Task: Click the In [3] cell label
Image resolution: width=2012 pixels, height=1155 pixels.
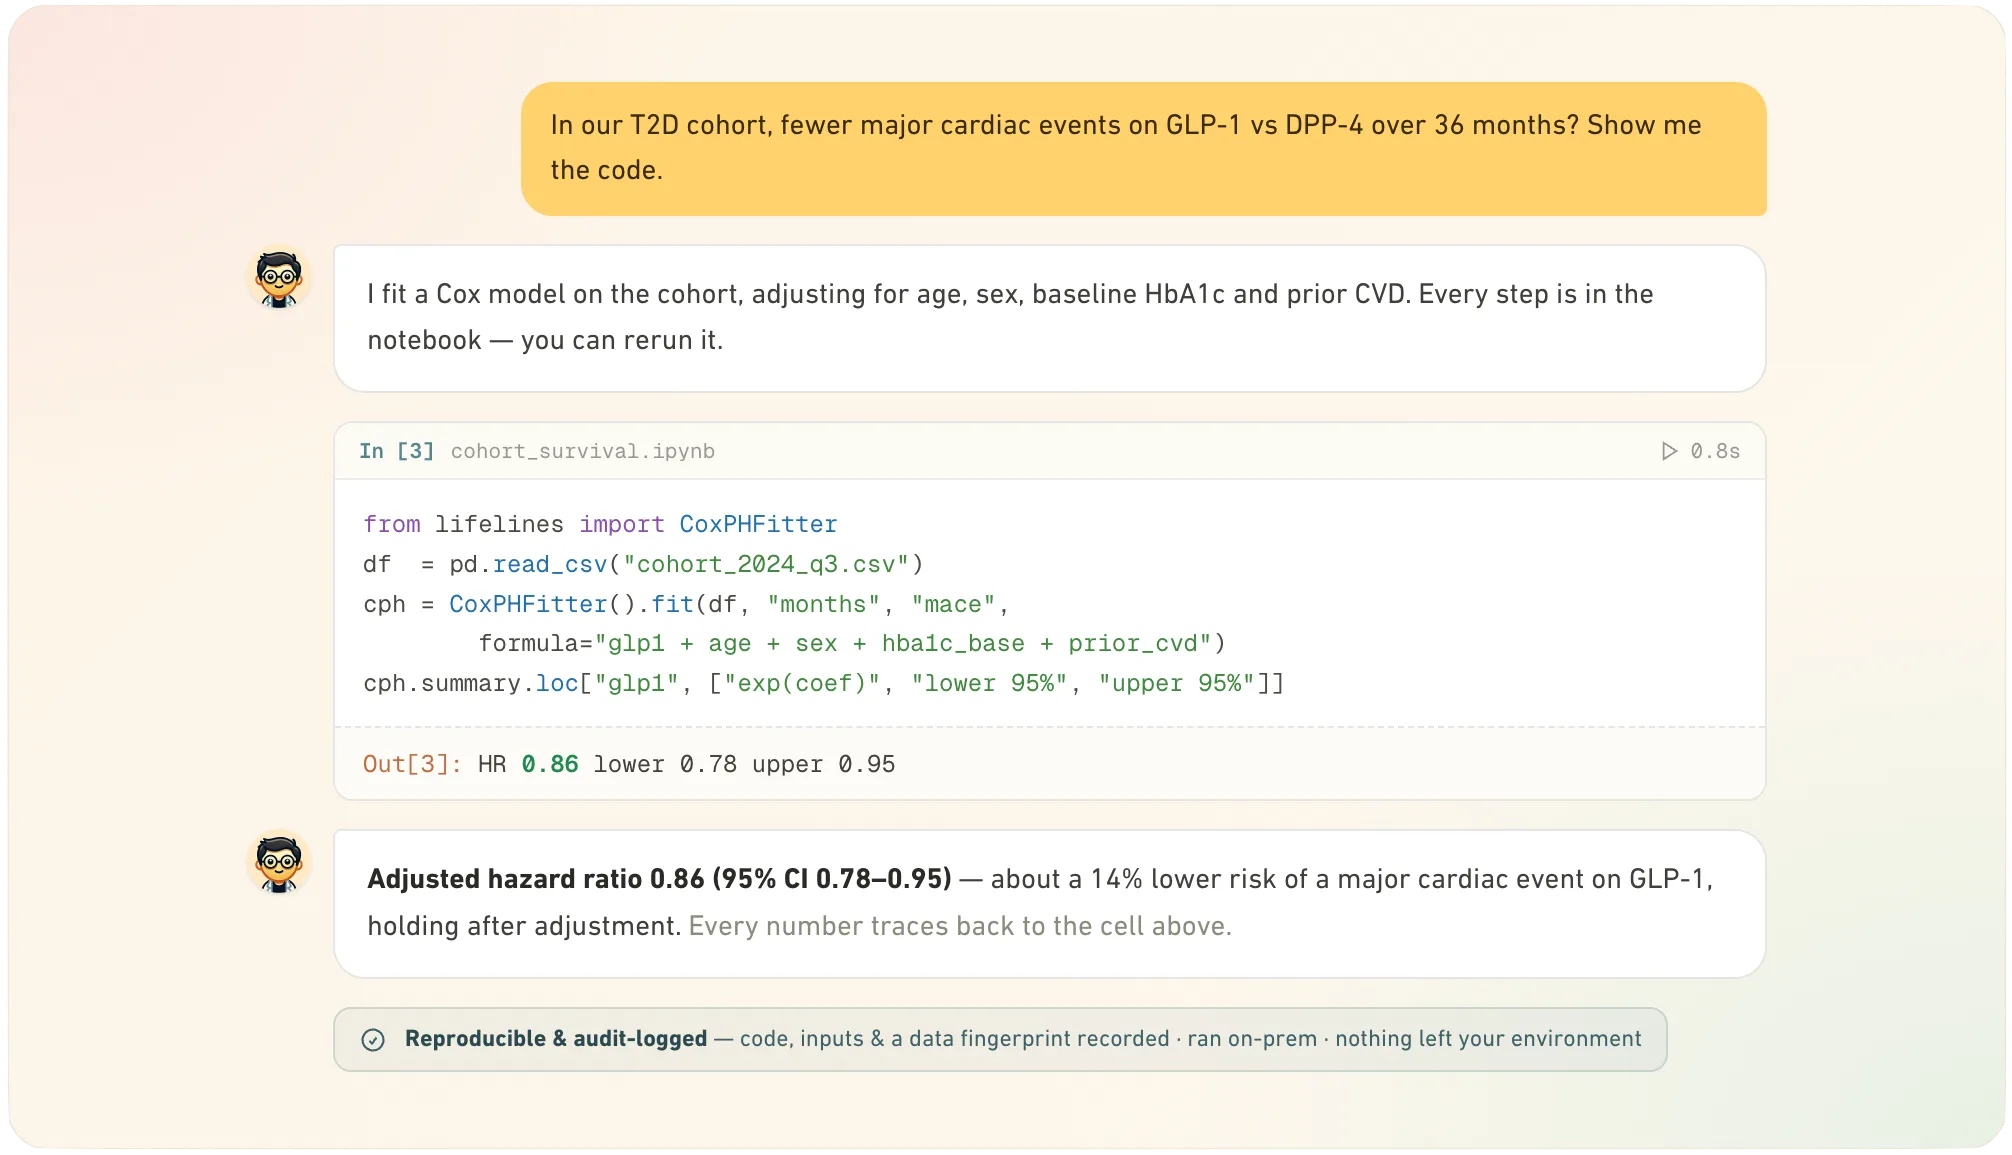Action: [397, 451]
